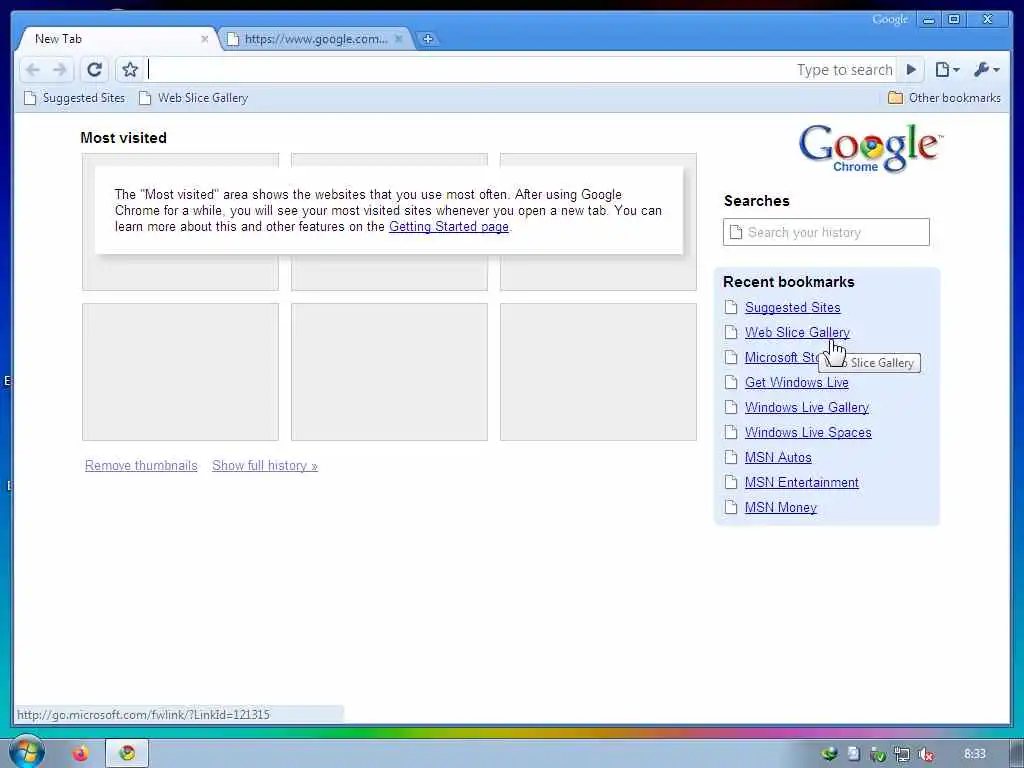Open Suggested Sites in Recent bookmarks
1024x768 pixels.
(x=792, y=308)
